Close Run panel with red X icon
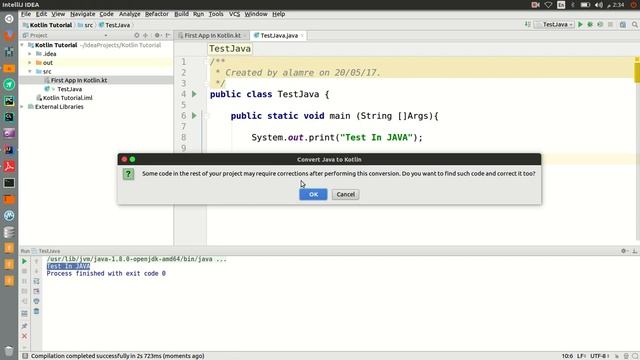The image size is (640, 360). (24, 336)
